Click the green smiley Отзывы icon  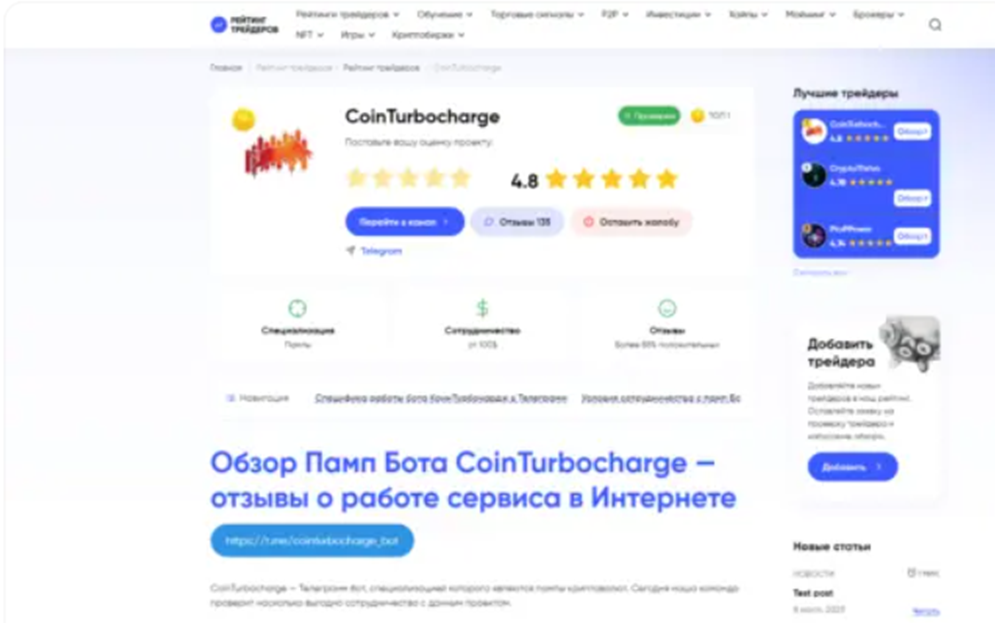[667, 308]
